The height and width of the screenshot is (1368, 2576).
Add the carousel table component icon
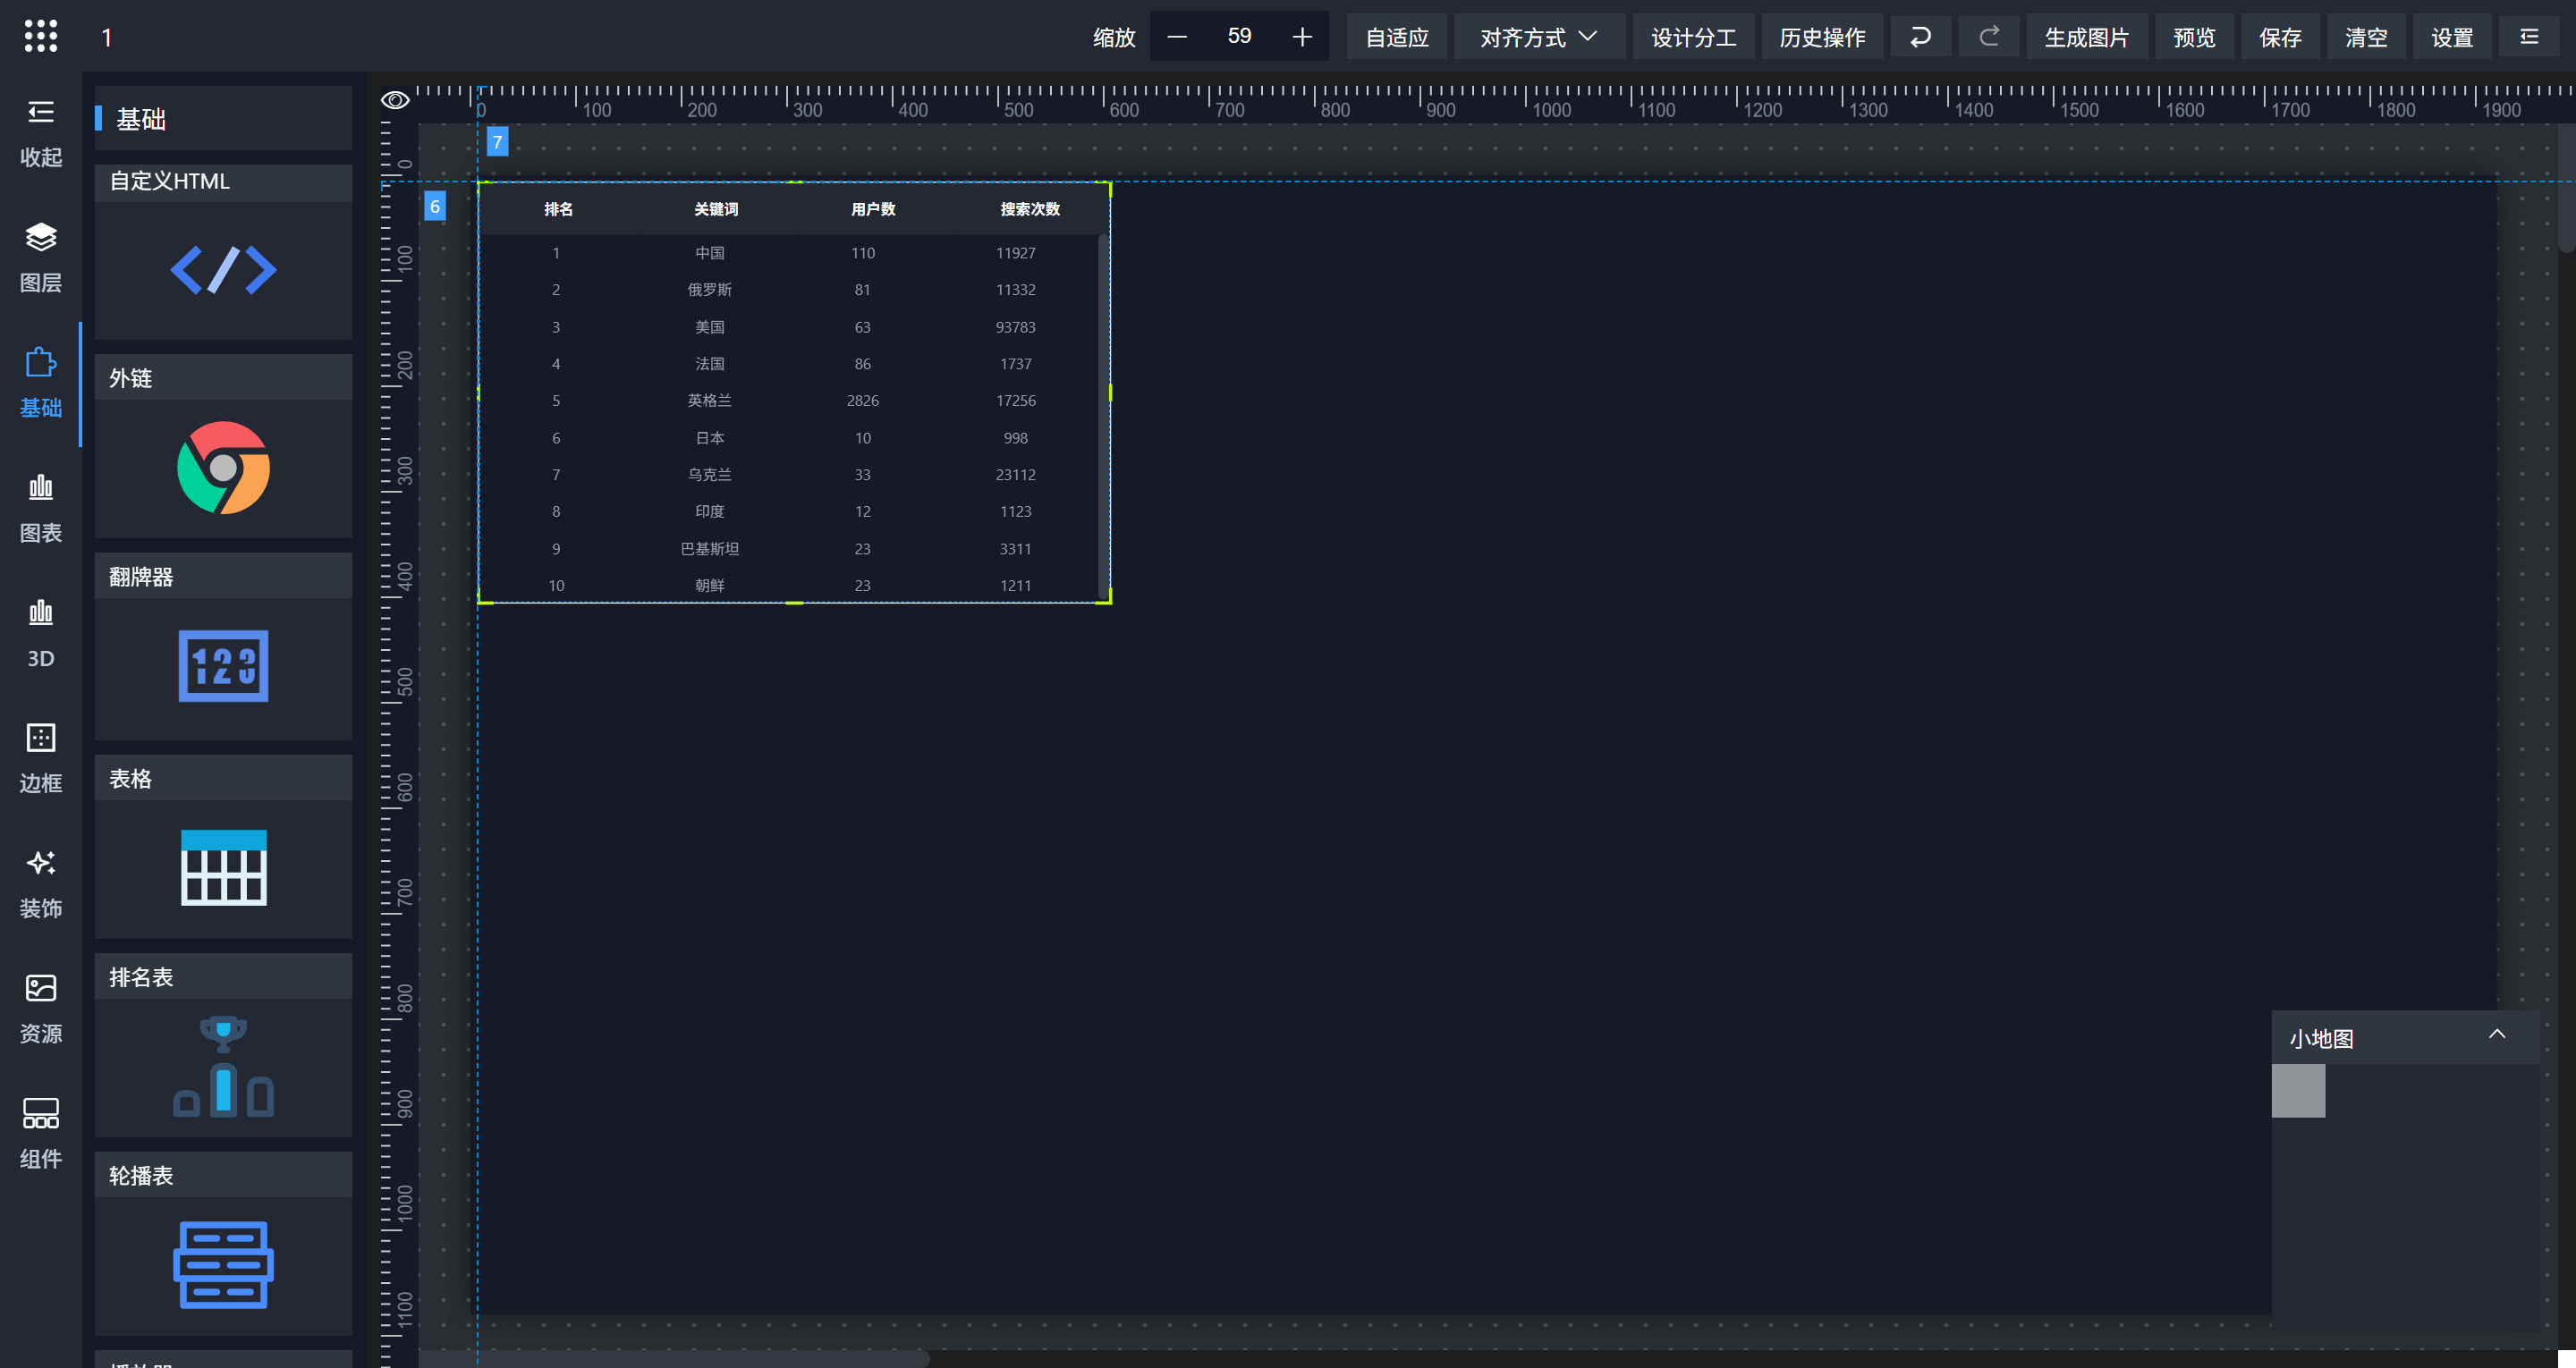point(223,1264)
